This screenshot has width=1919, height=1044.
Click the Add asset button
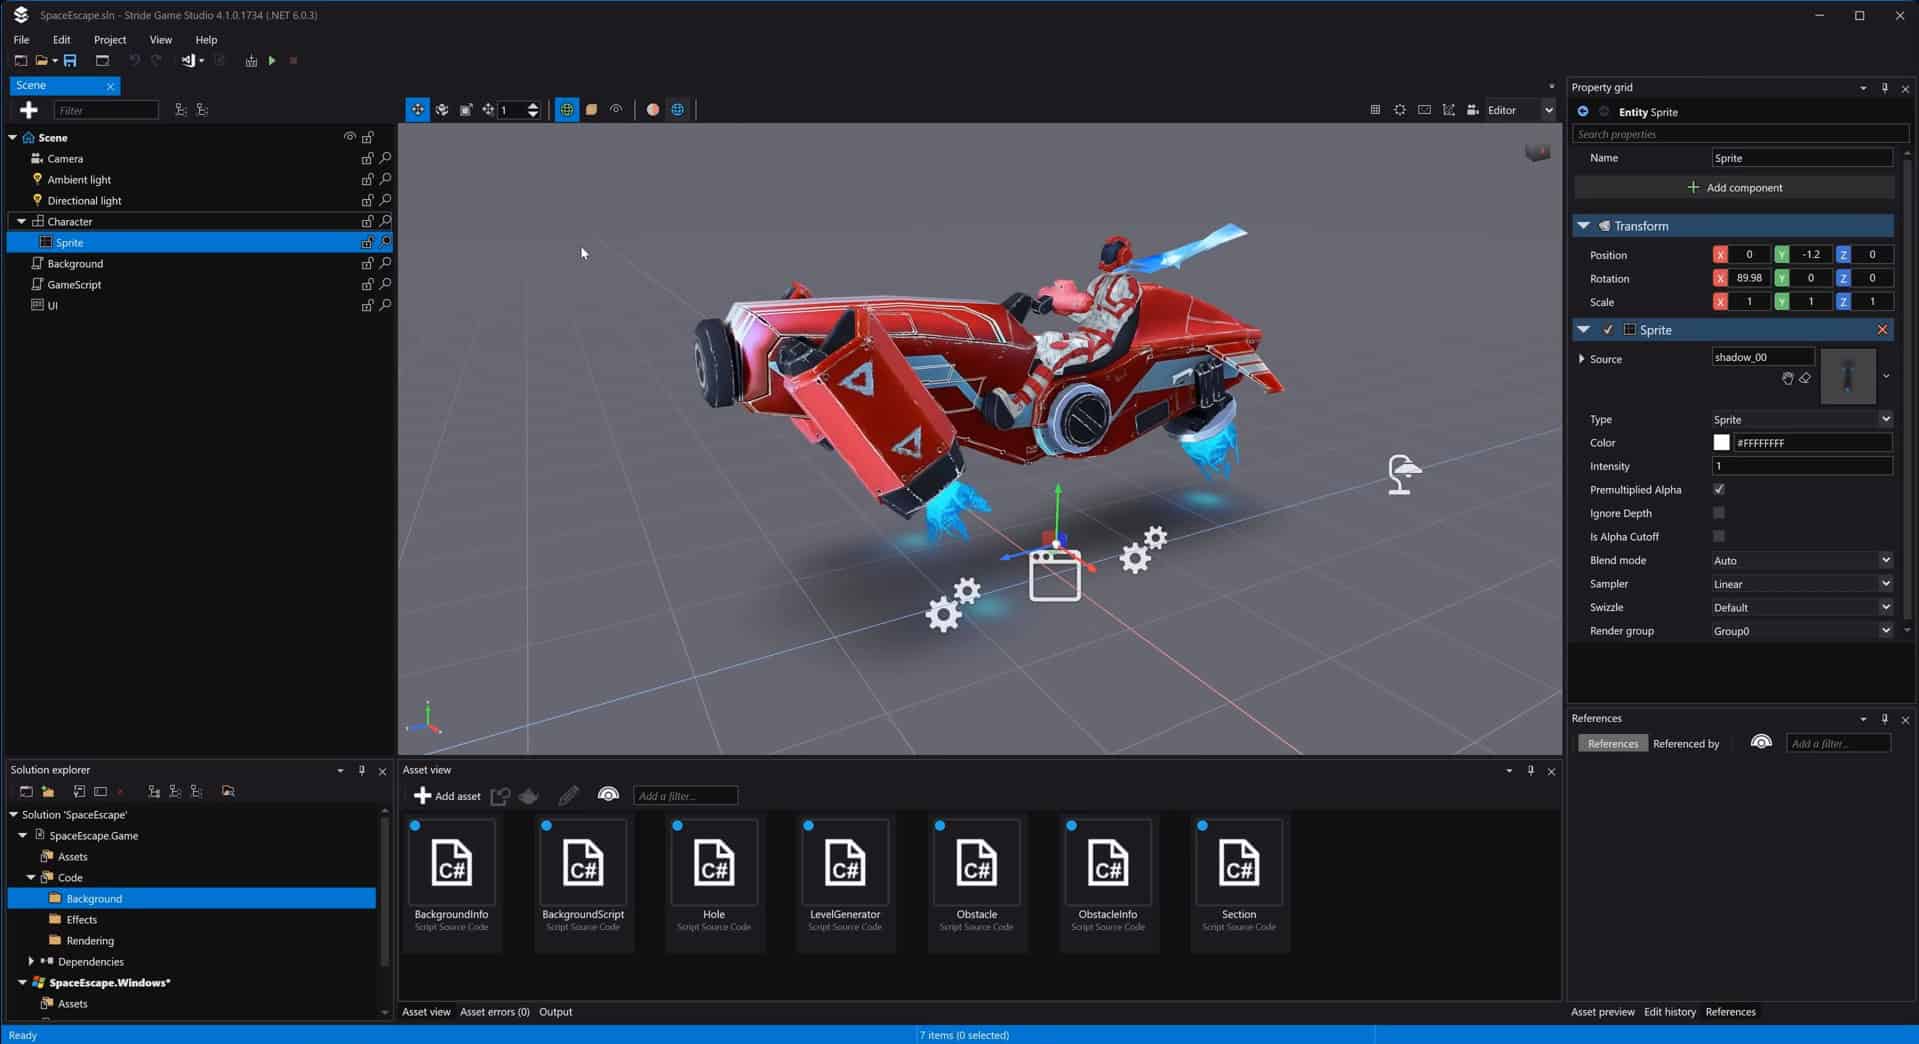[x=446, y=795]
